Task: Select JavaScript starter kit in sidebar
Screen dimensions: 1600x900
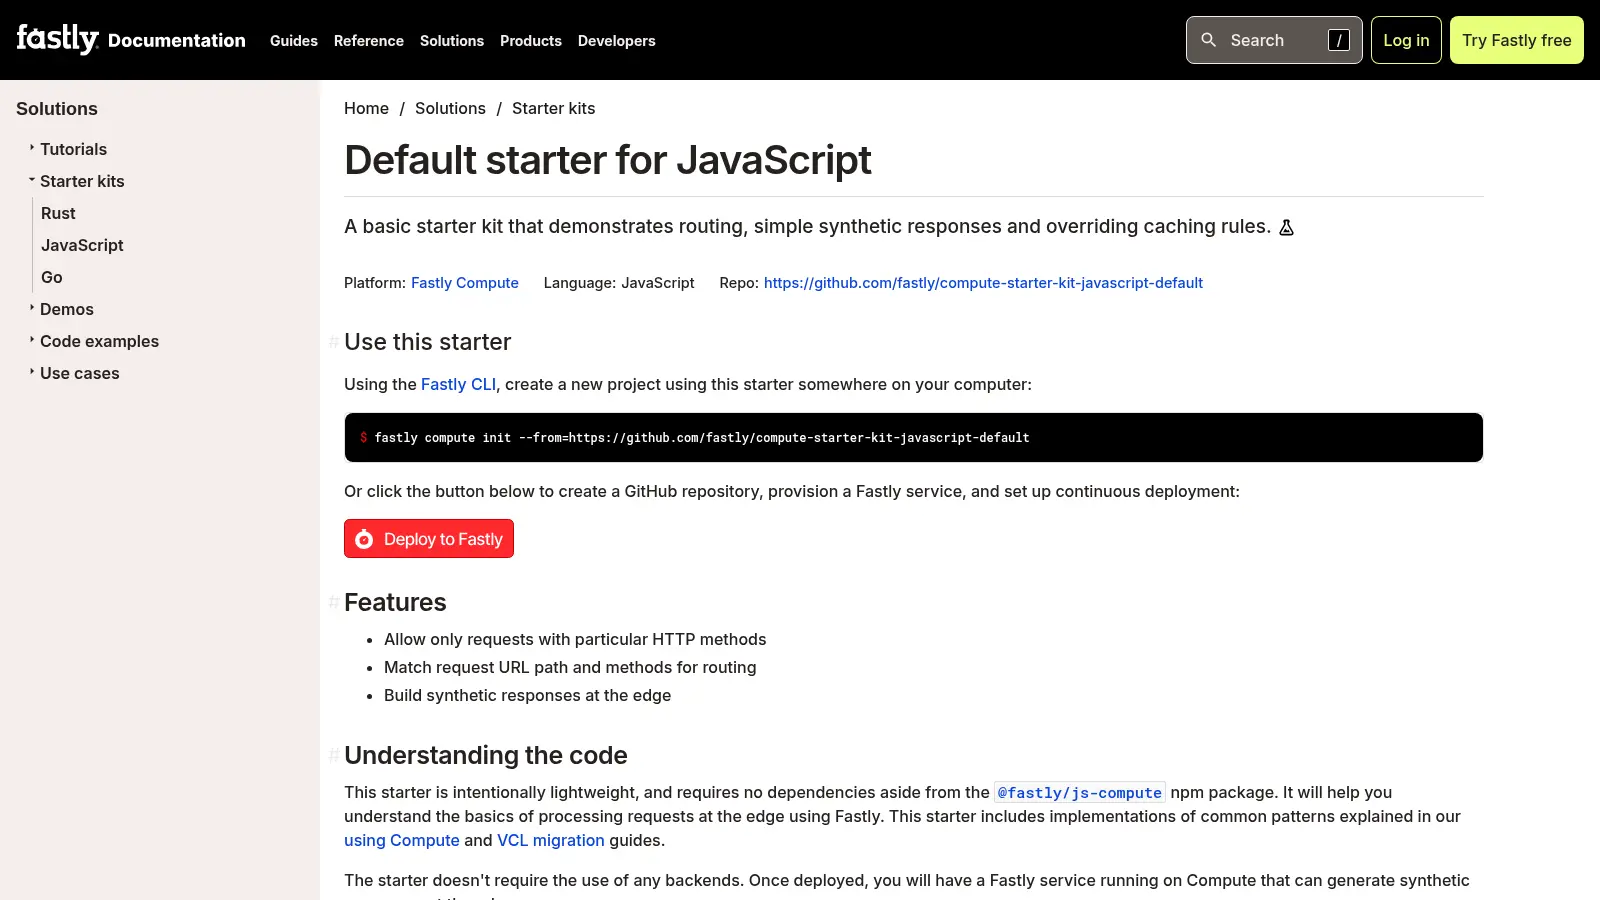Action: 82,245
